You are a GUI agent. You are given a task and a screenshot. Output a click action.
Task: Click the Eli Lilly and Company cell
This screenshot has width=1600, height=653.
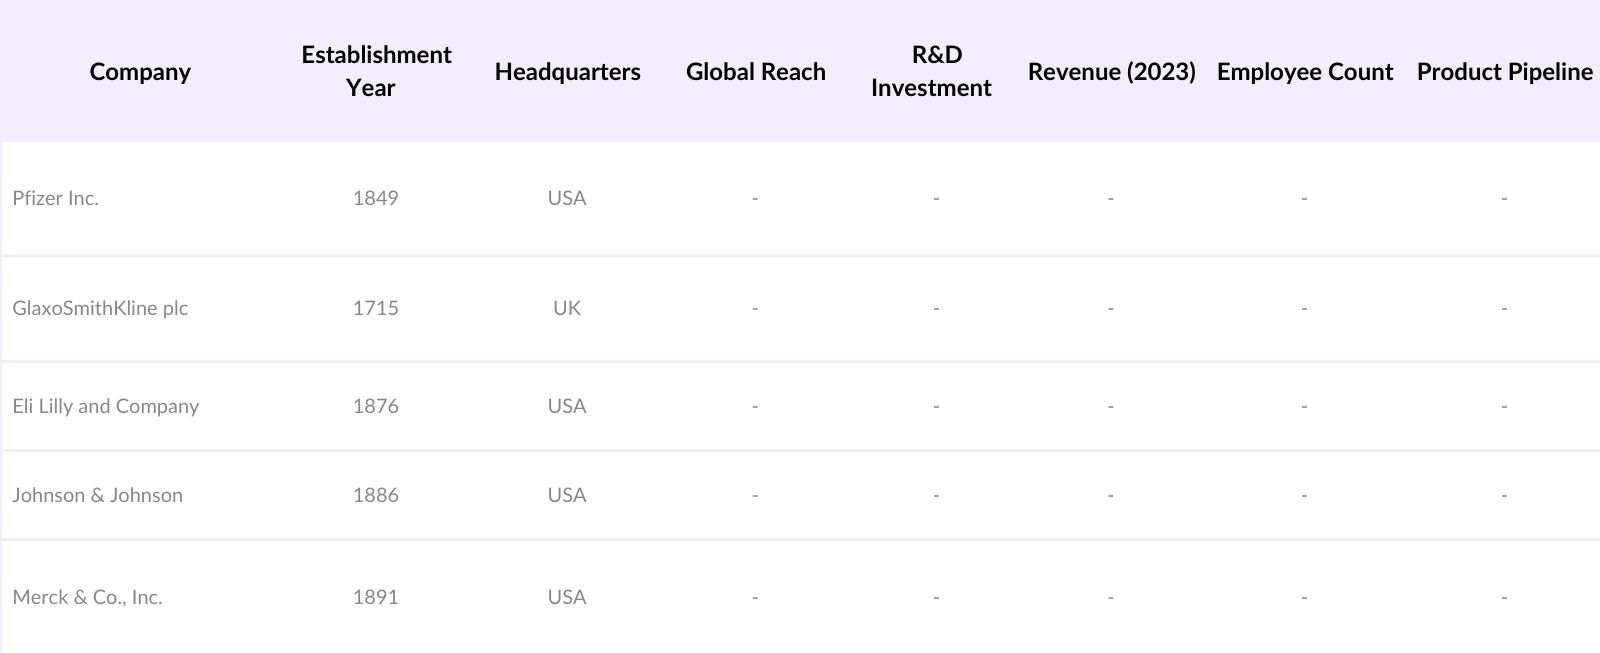106,406
